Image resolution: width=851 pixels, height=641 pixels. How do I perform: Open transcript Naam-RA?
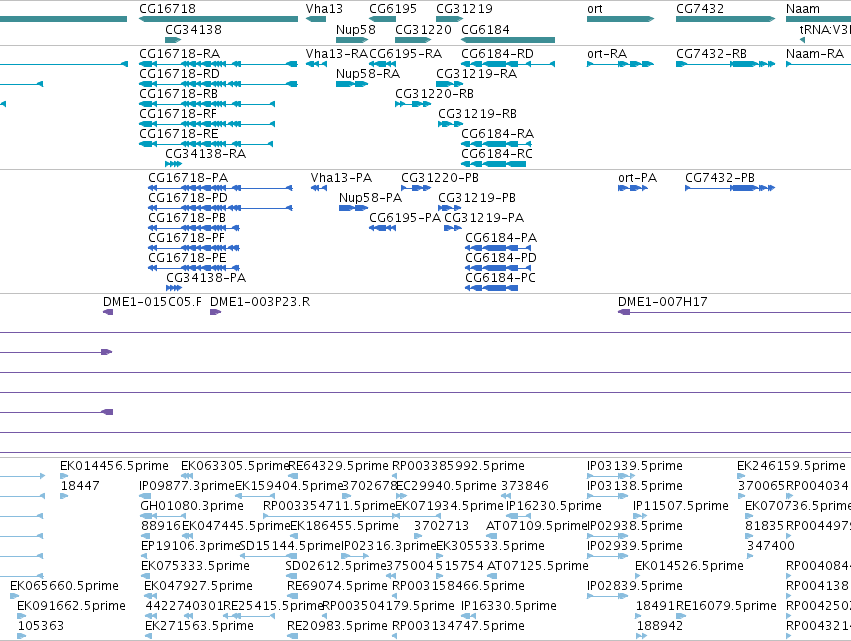coord(815,54)
